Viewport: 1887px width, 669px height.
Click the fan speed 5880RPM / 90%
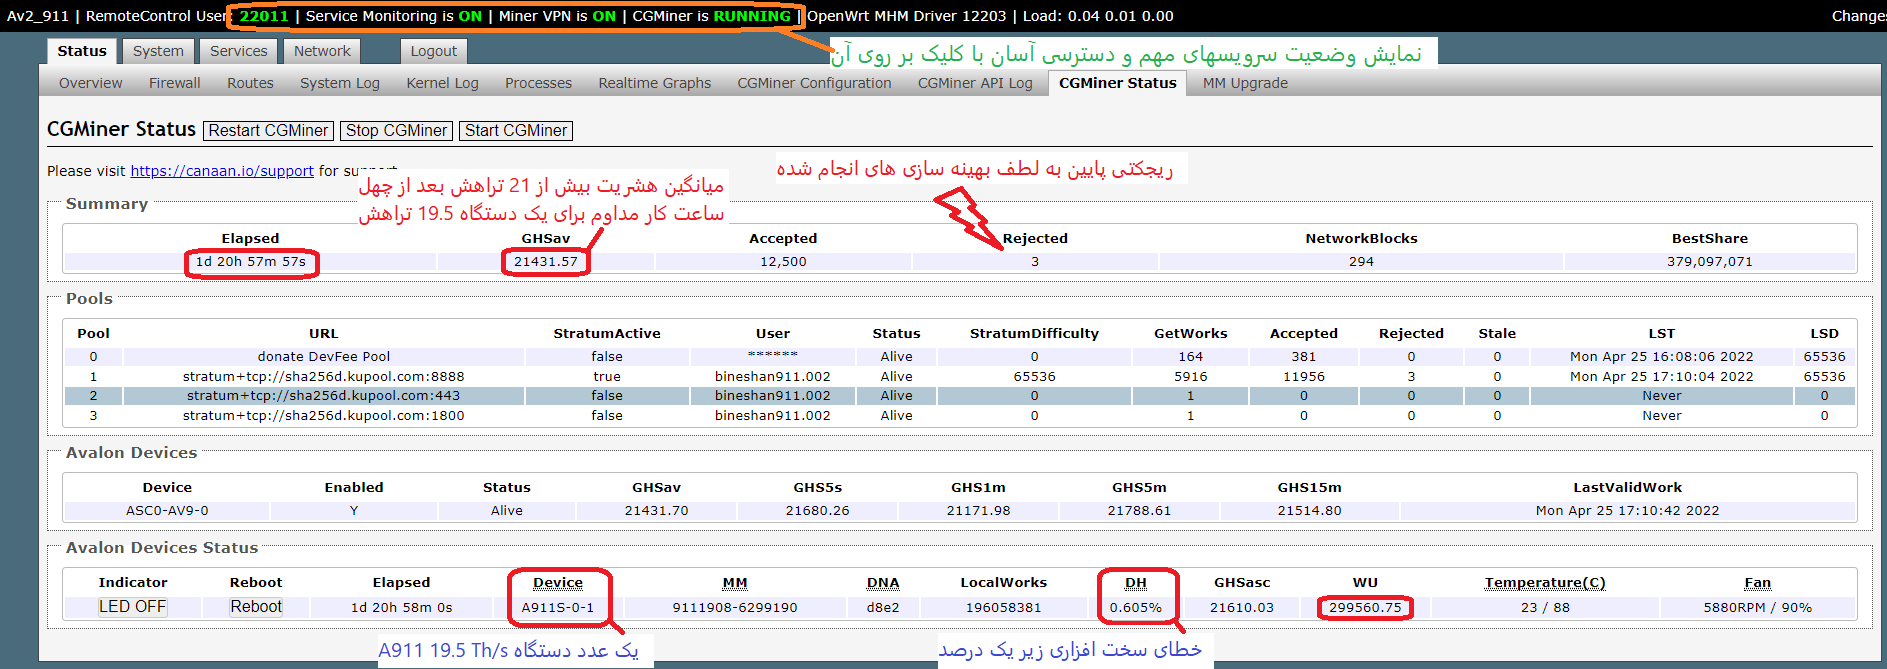click(x=1758, y=608)
